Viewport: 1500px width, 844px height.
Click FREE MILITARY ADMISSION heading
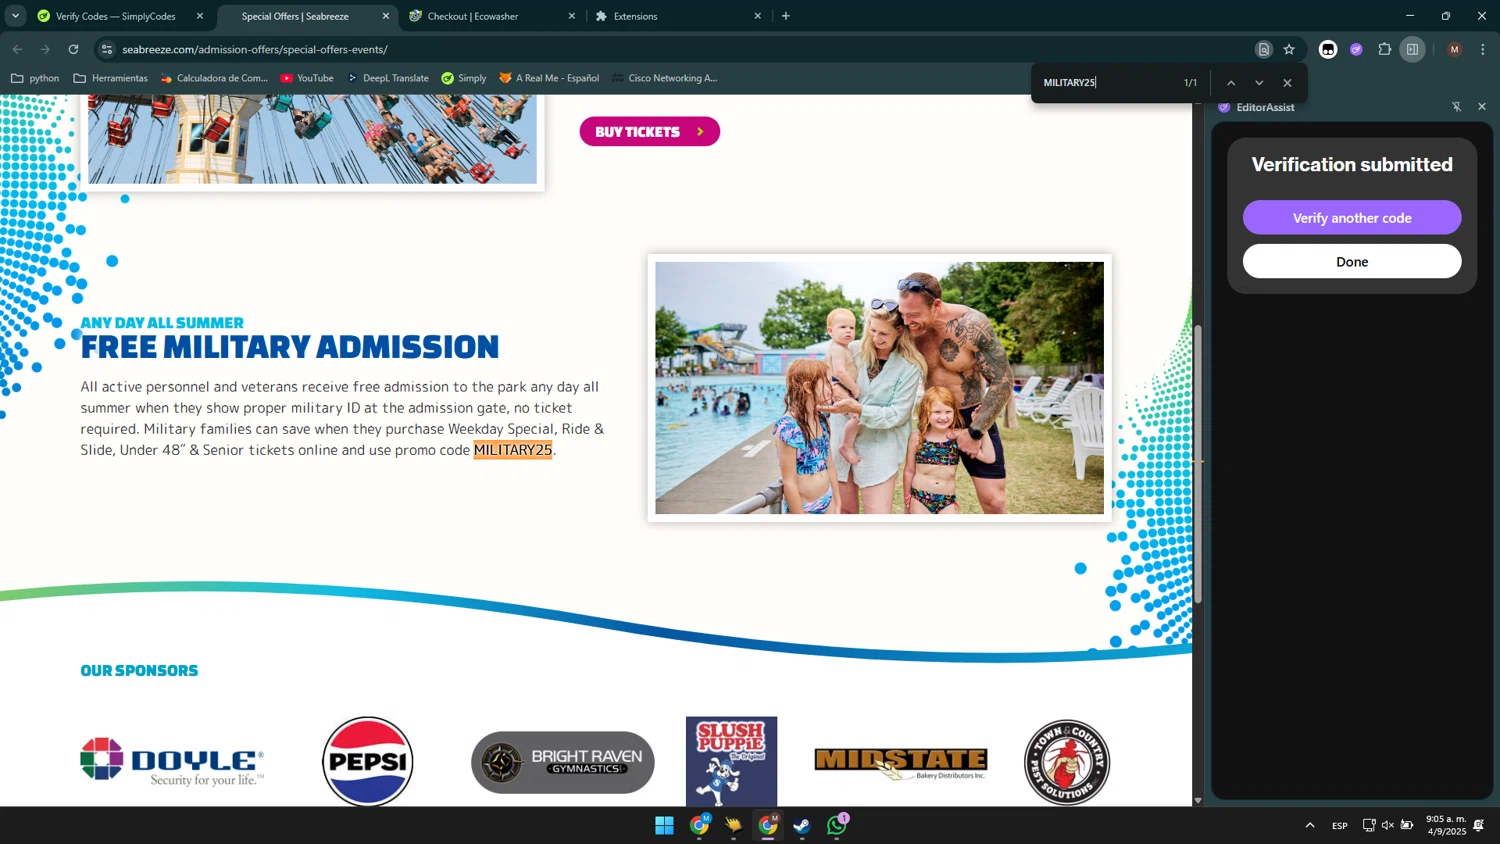point(290,347)
